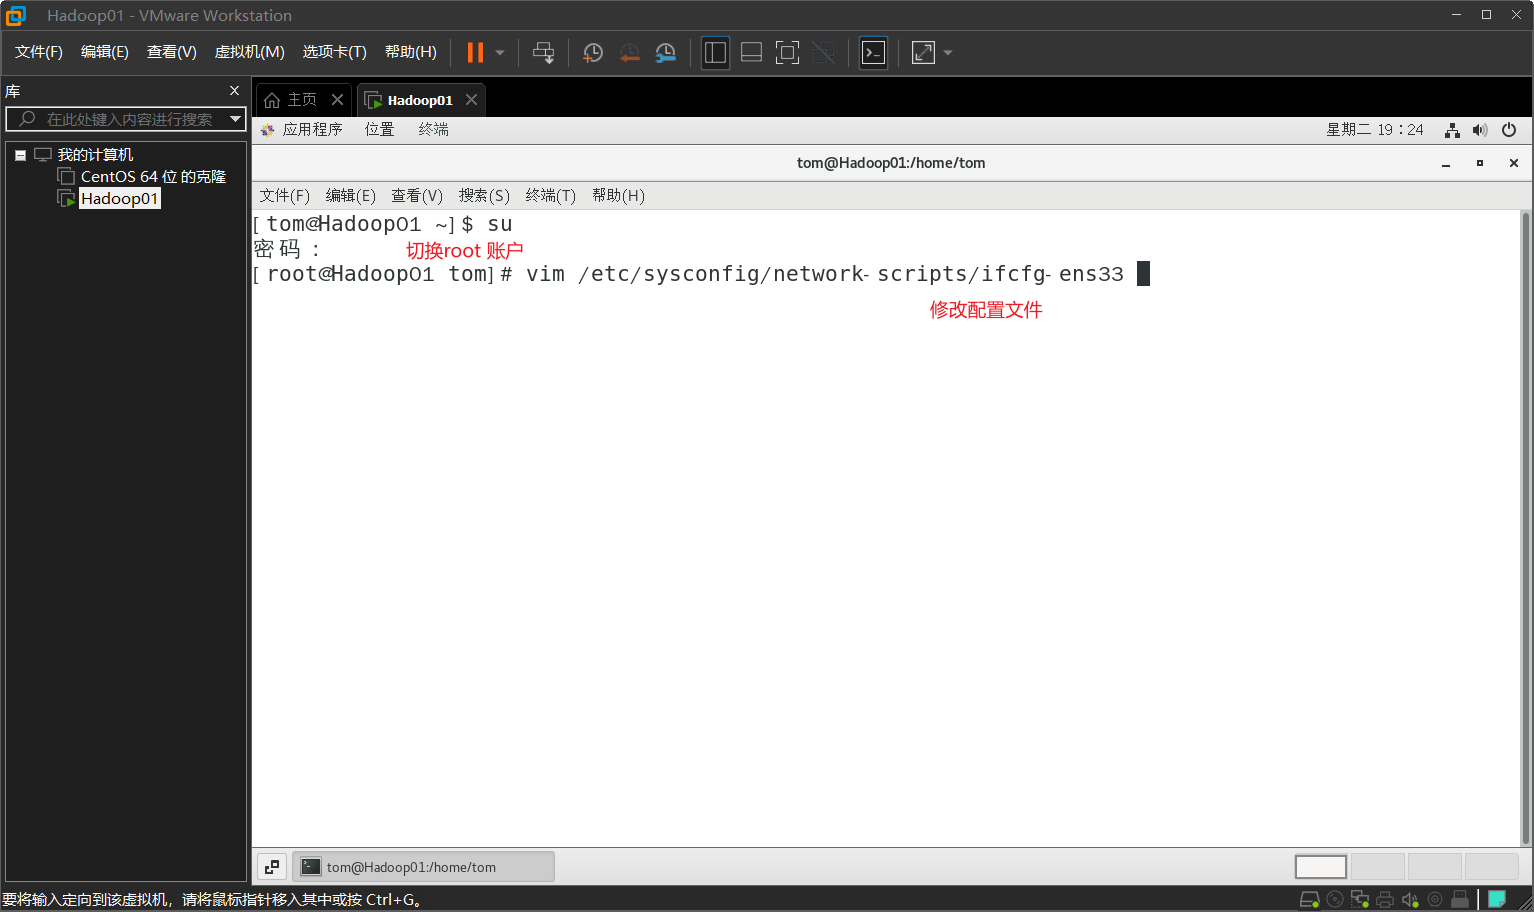Viewport: 1534px width, 912px height.
Task: Switch to the second workspace in the switcher
Action: (1377, 866)
